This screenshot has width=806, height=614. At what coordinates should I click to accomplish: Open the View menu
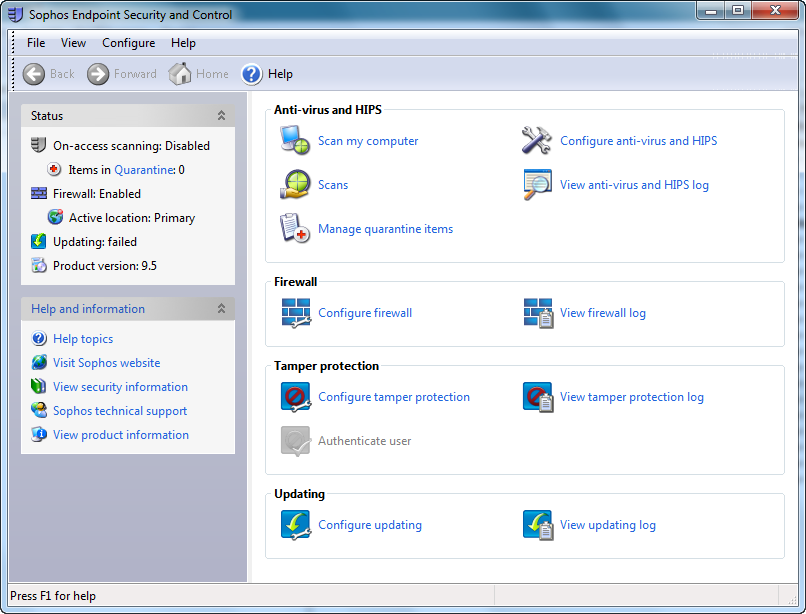73,43
